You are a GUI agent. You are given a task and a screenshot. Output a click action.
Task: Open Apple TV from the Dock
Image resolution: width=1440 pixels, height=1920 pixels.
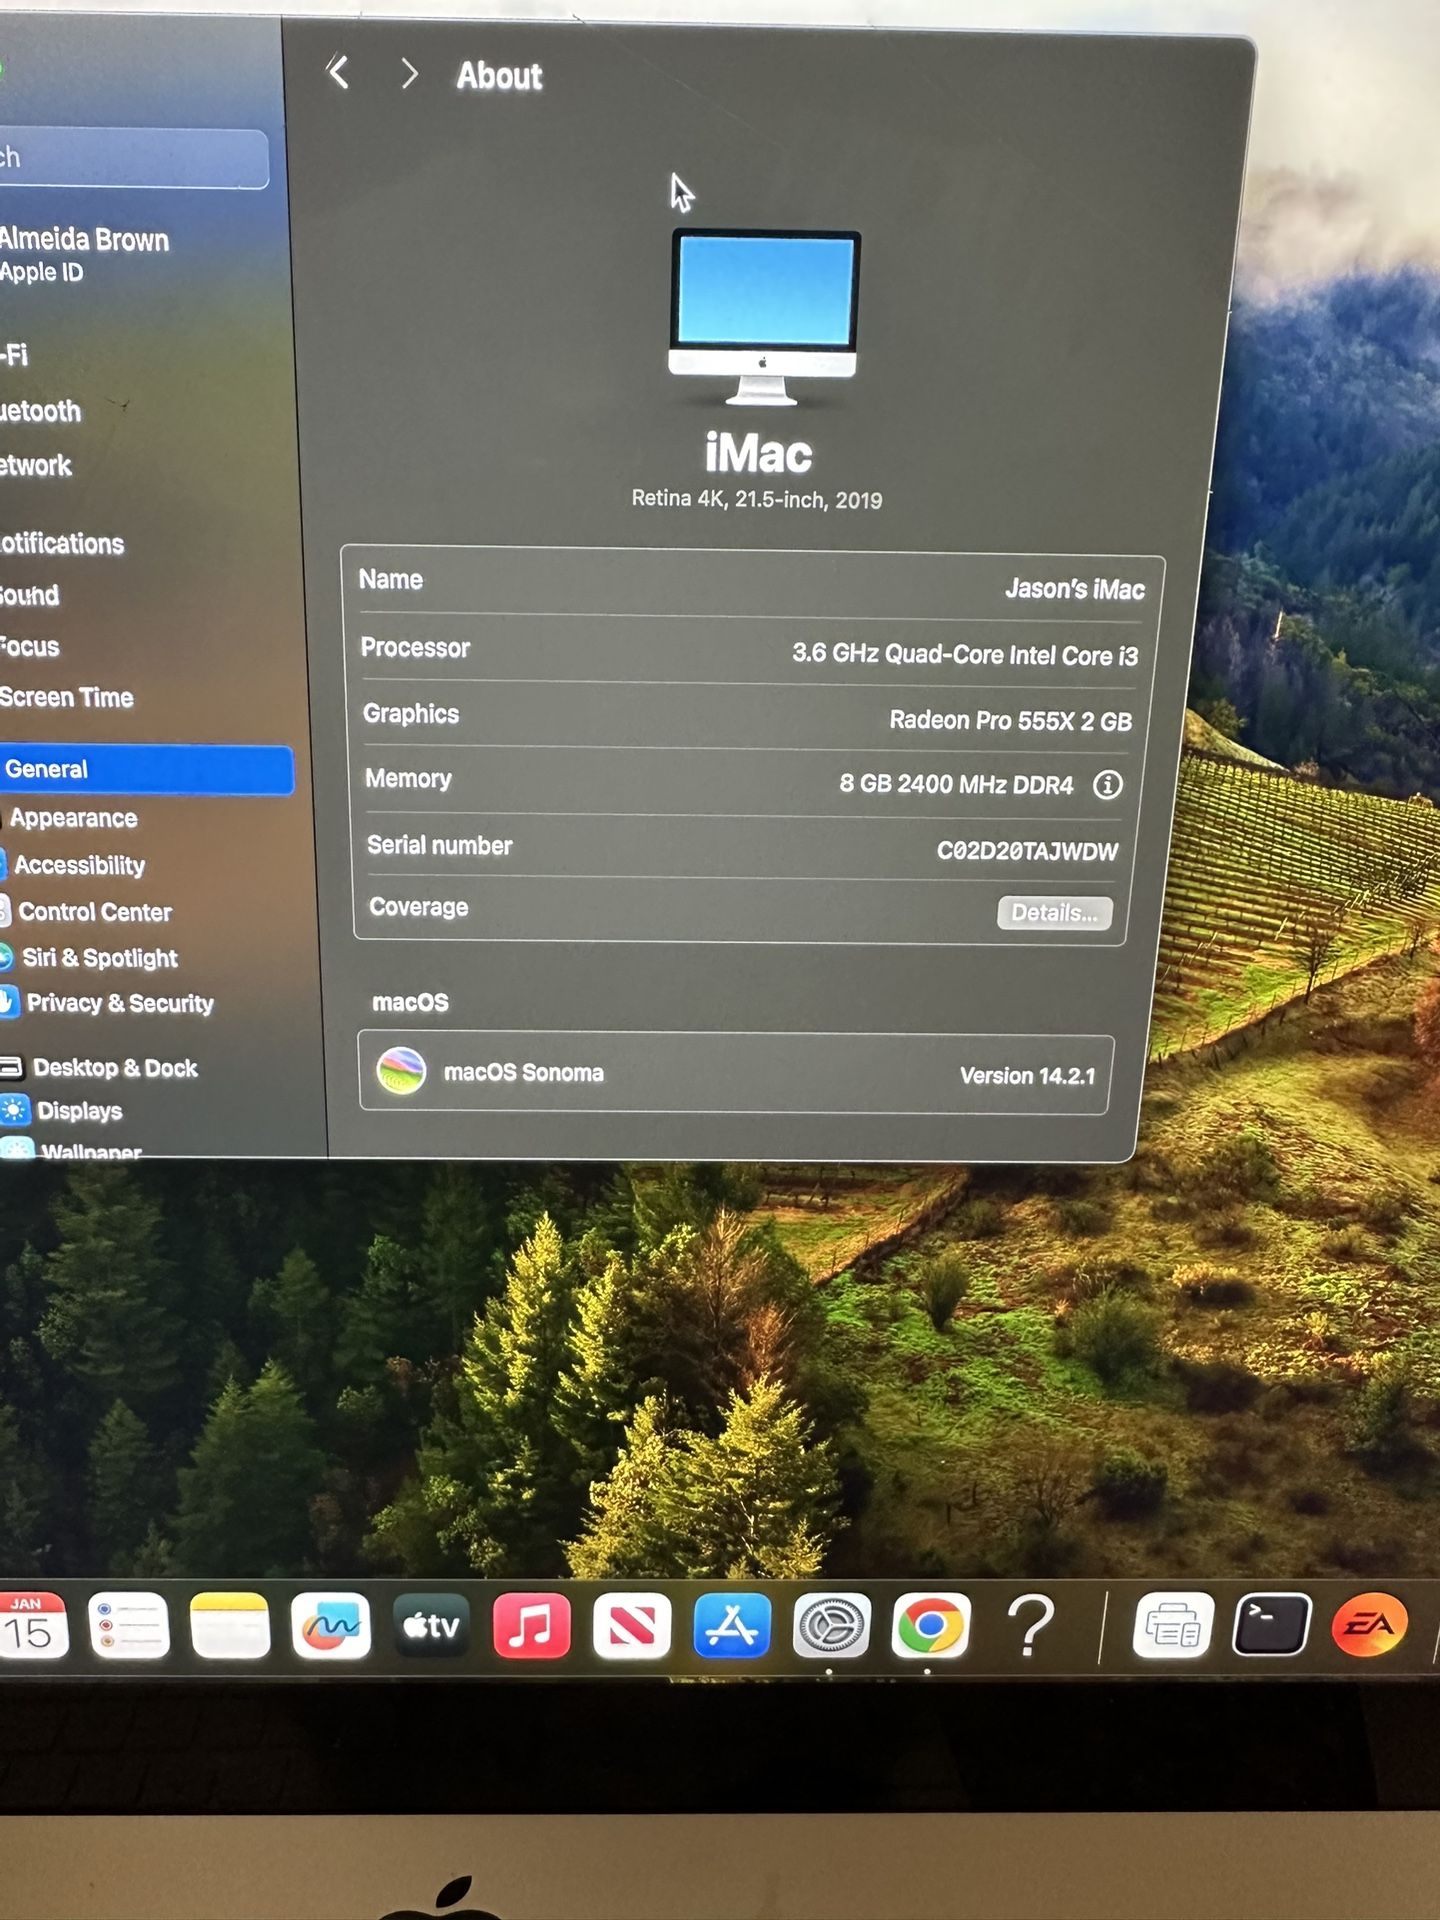click(x=431, y=1626)
